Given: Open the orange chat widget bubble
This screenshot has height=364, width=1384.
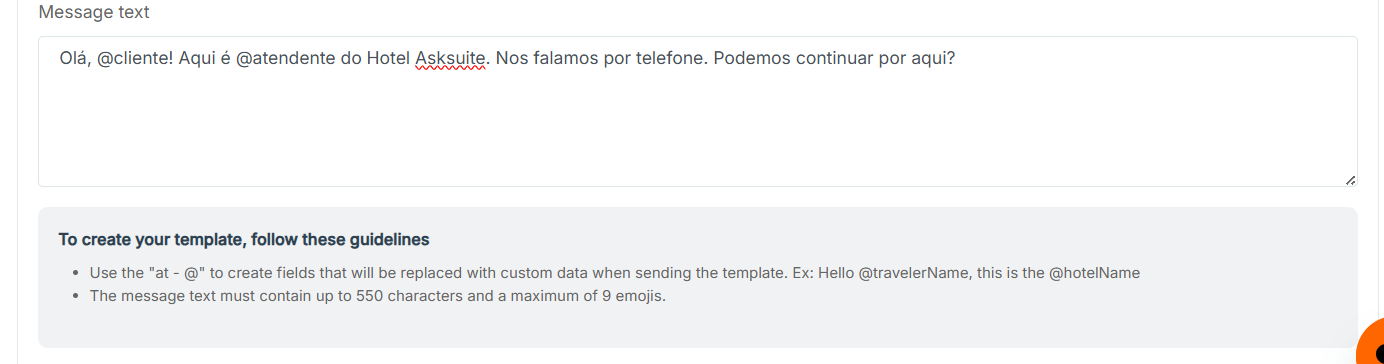Looking at the screenshot, I should click(x=1371, y=344).
